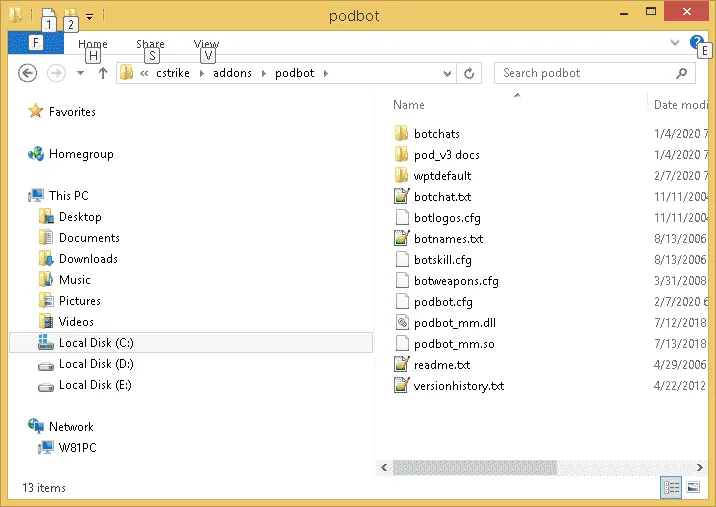Select Favorites in the navigation pane
Viewport: 716px width, 507px height.
pos(72,112)
